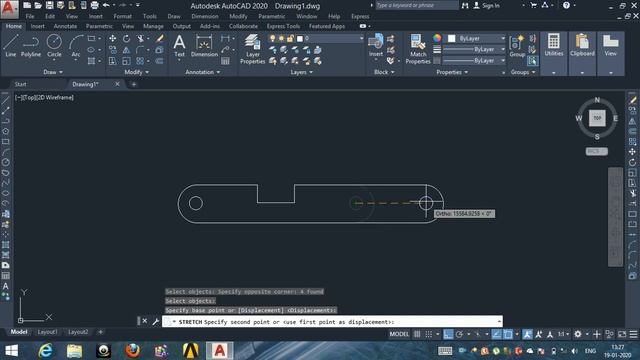This screenshot has width=640, height=360.
Task: Switch to the Layout1 tab
Action: 47,332
